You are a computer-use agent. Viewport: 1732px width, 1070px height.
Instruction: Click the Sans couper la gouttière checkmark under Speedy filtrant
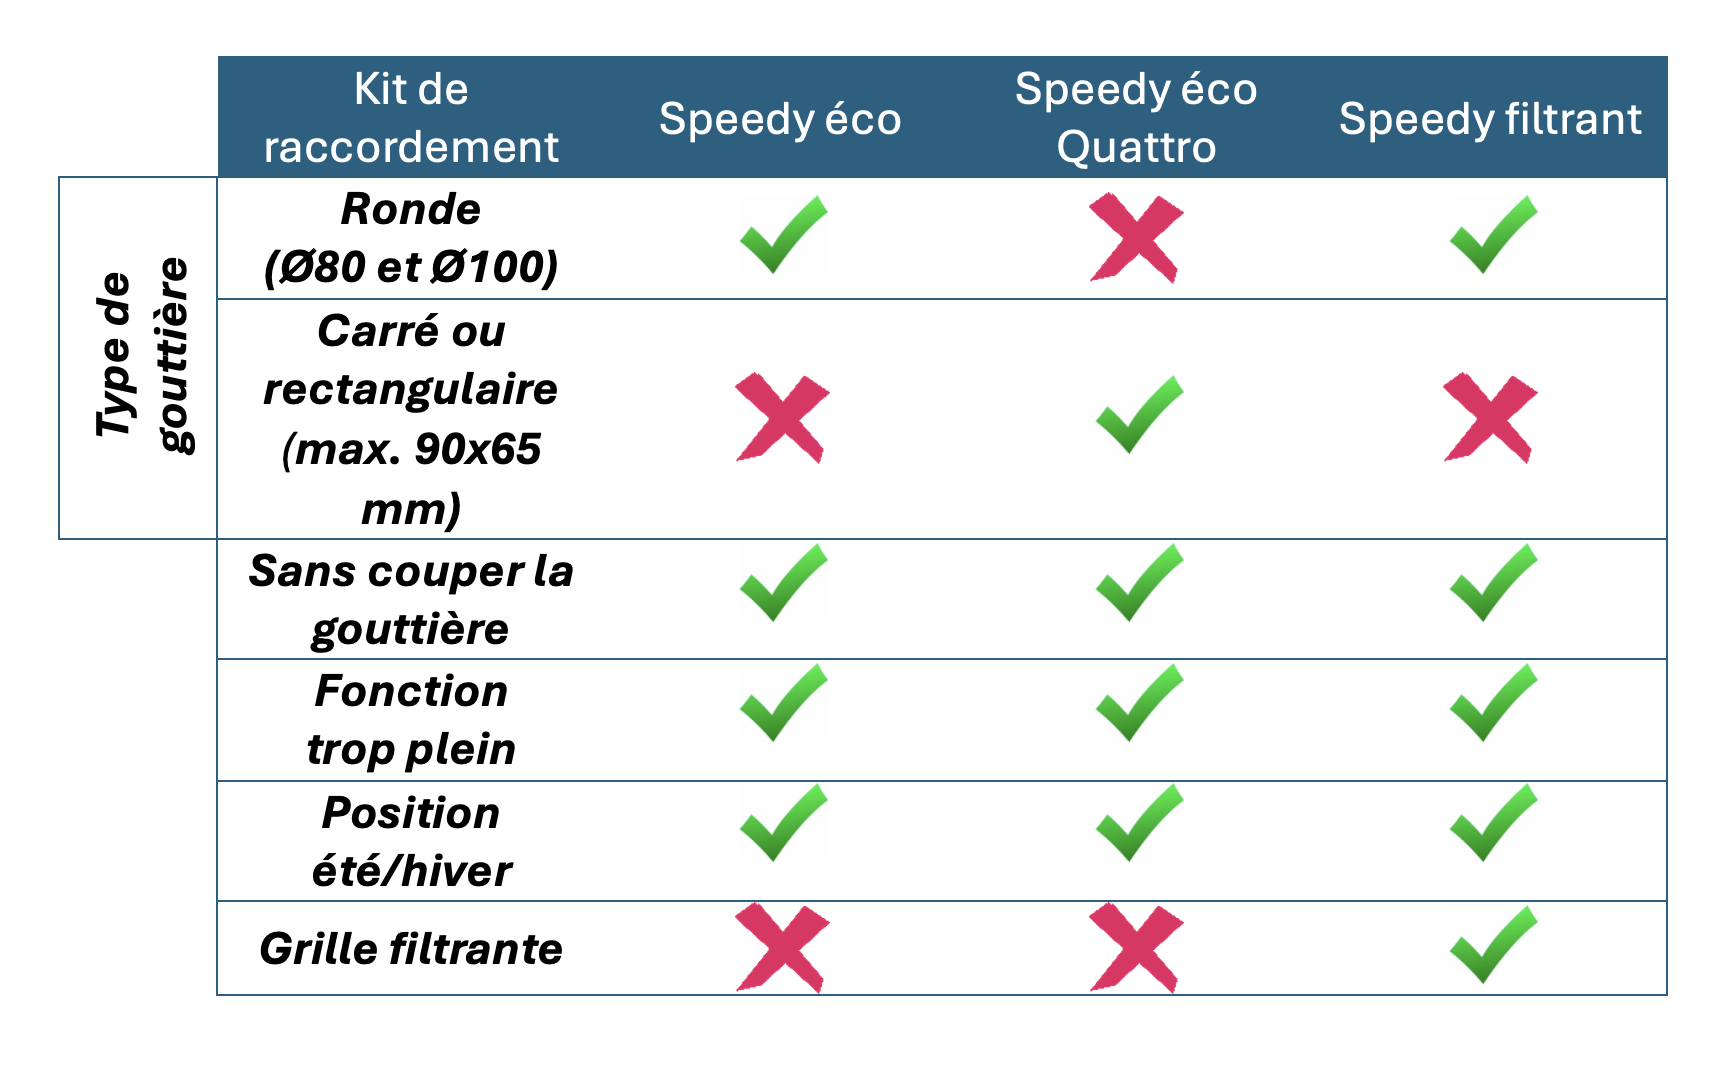coord(1492,583)
